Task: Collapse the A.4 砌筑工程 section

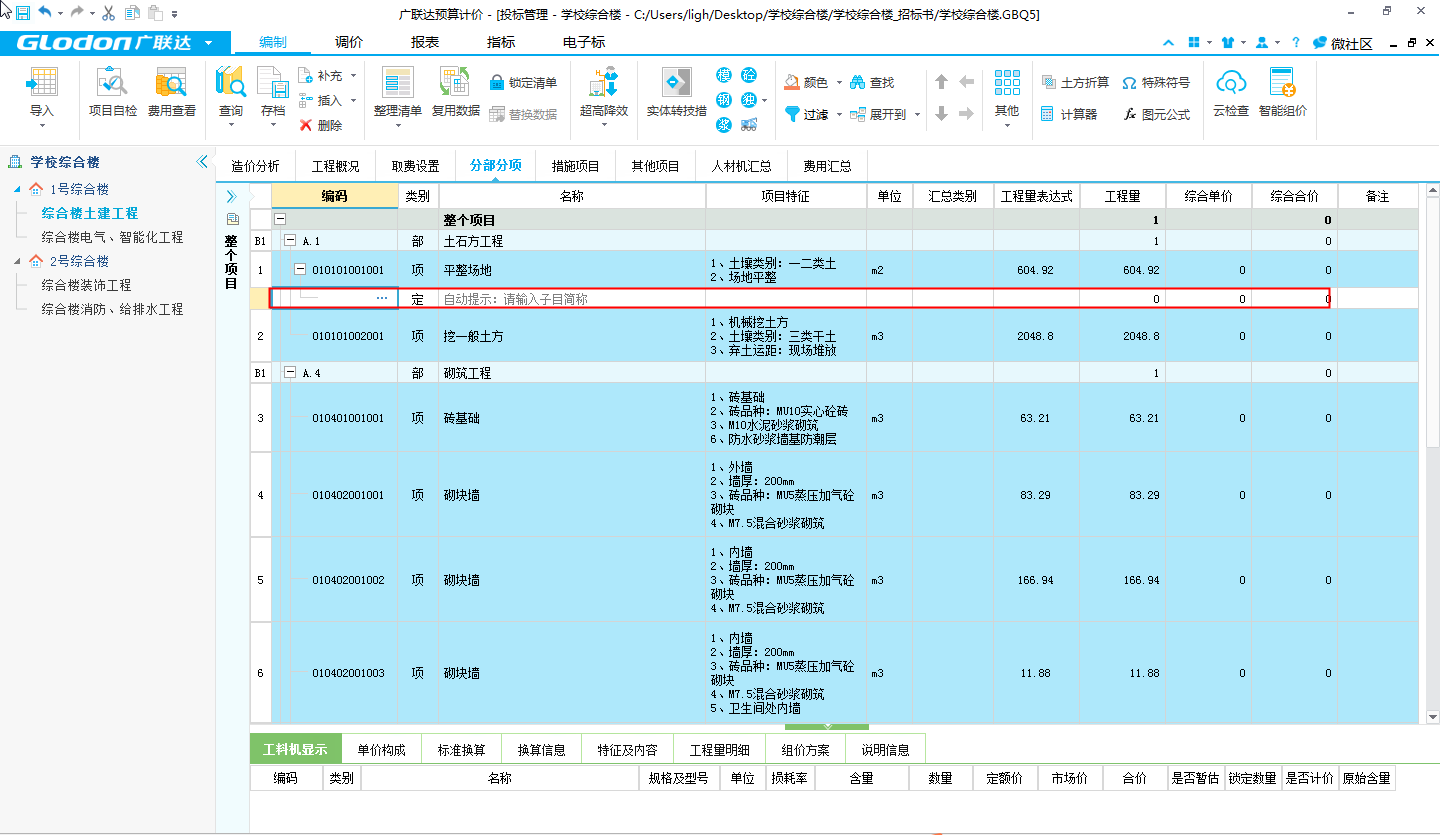Action: point(290,373)
